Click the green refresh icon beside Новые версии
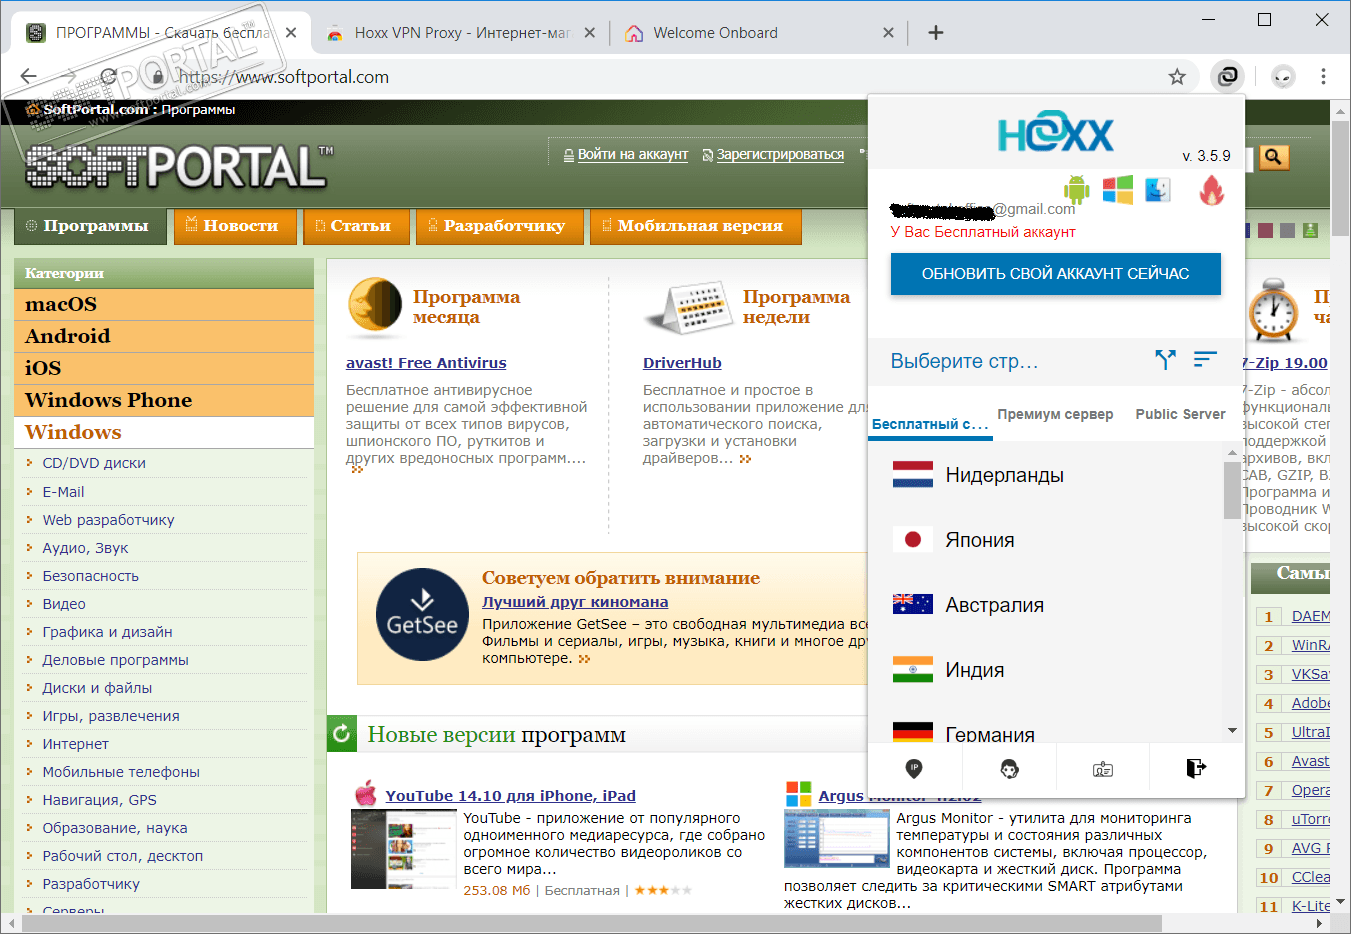Screen dimensions: 1351x934 coord(342,734)
